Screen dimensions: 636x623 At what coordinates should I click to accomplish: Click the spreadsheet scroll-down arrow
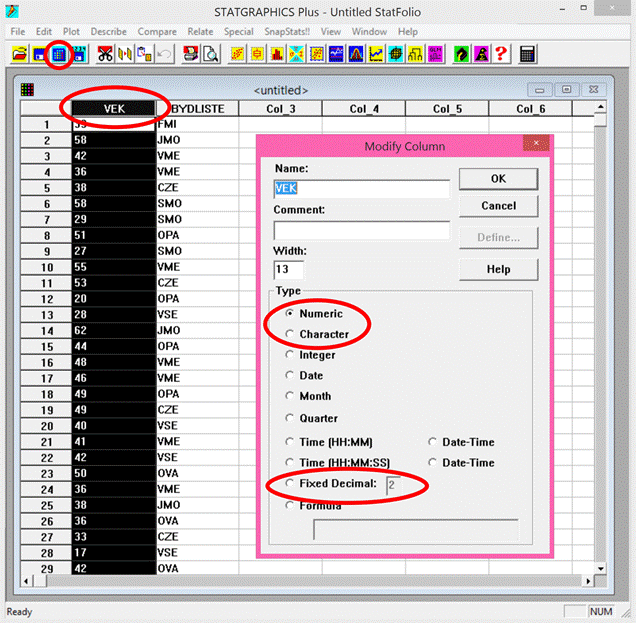pyautogui.click(x=600, y=568)
